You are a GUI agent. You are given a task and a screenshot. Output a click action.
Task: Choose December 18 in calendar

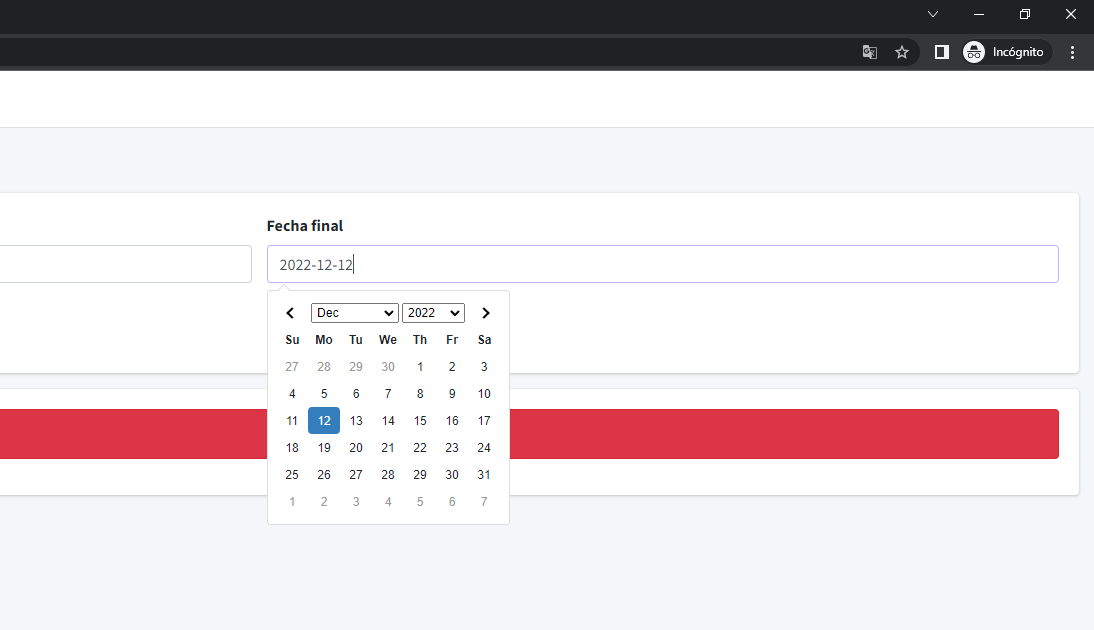coord(292,448)
